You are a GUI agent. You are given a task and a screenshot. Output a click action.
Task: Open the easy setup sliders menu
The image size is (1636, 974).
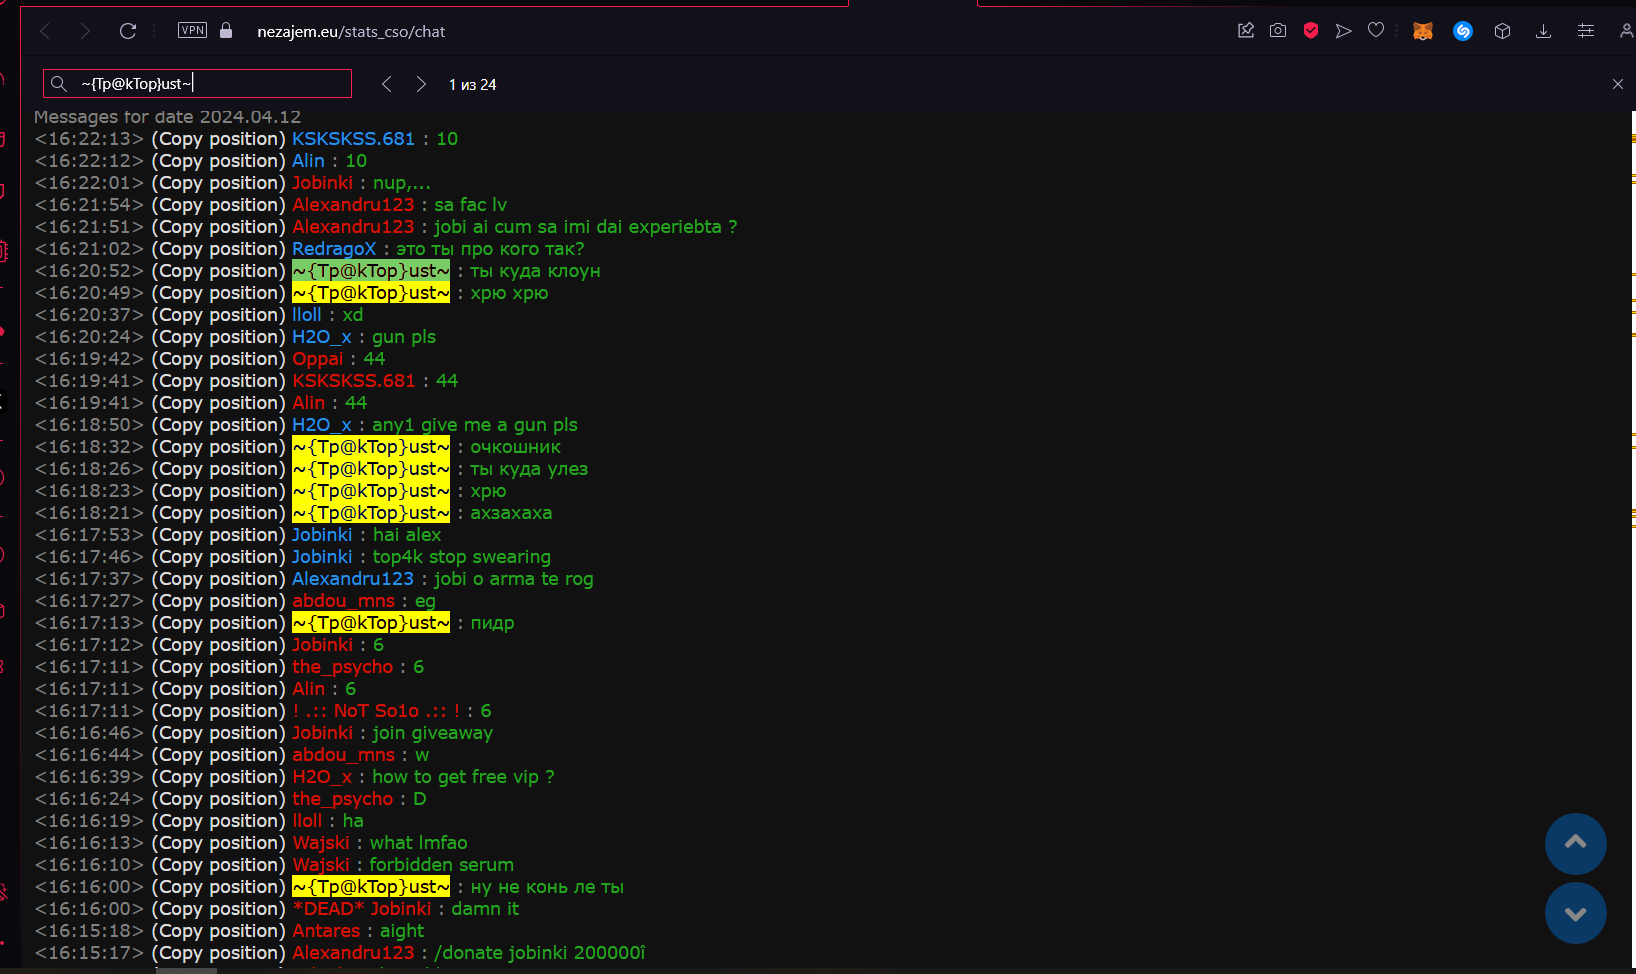[x=1586, y=31]
